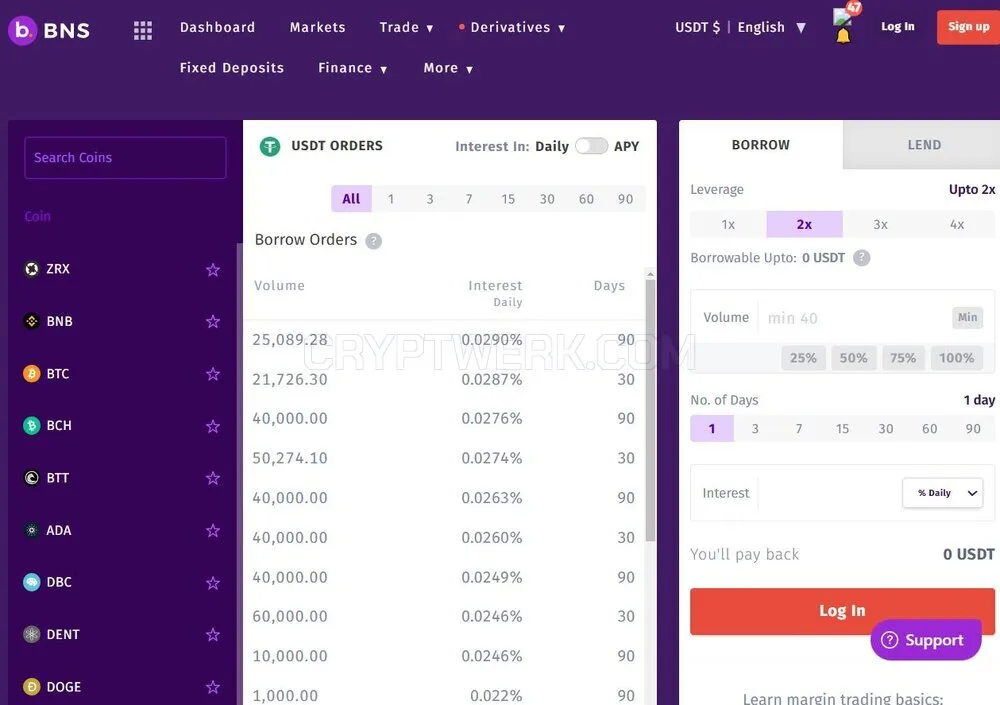Open Borrowable Upto help question mark

pyautogui.click(x=862, y=258)
